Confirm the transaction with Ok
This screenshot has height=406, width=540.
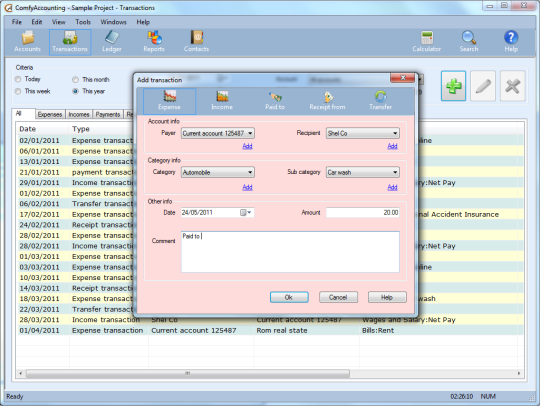289,297
